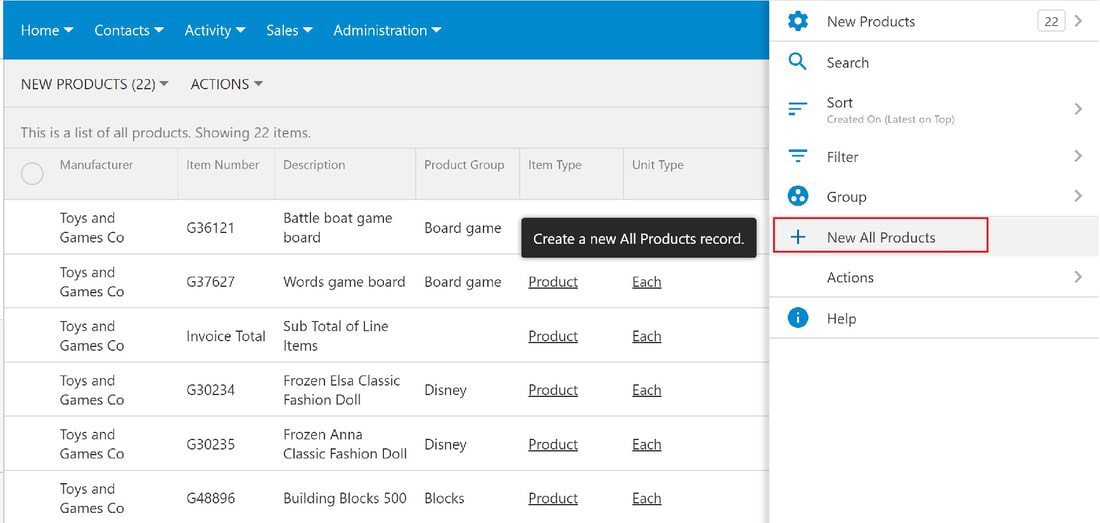
Task: Click the plus icon for New All Products
Action: click(798, 237)
